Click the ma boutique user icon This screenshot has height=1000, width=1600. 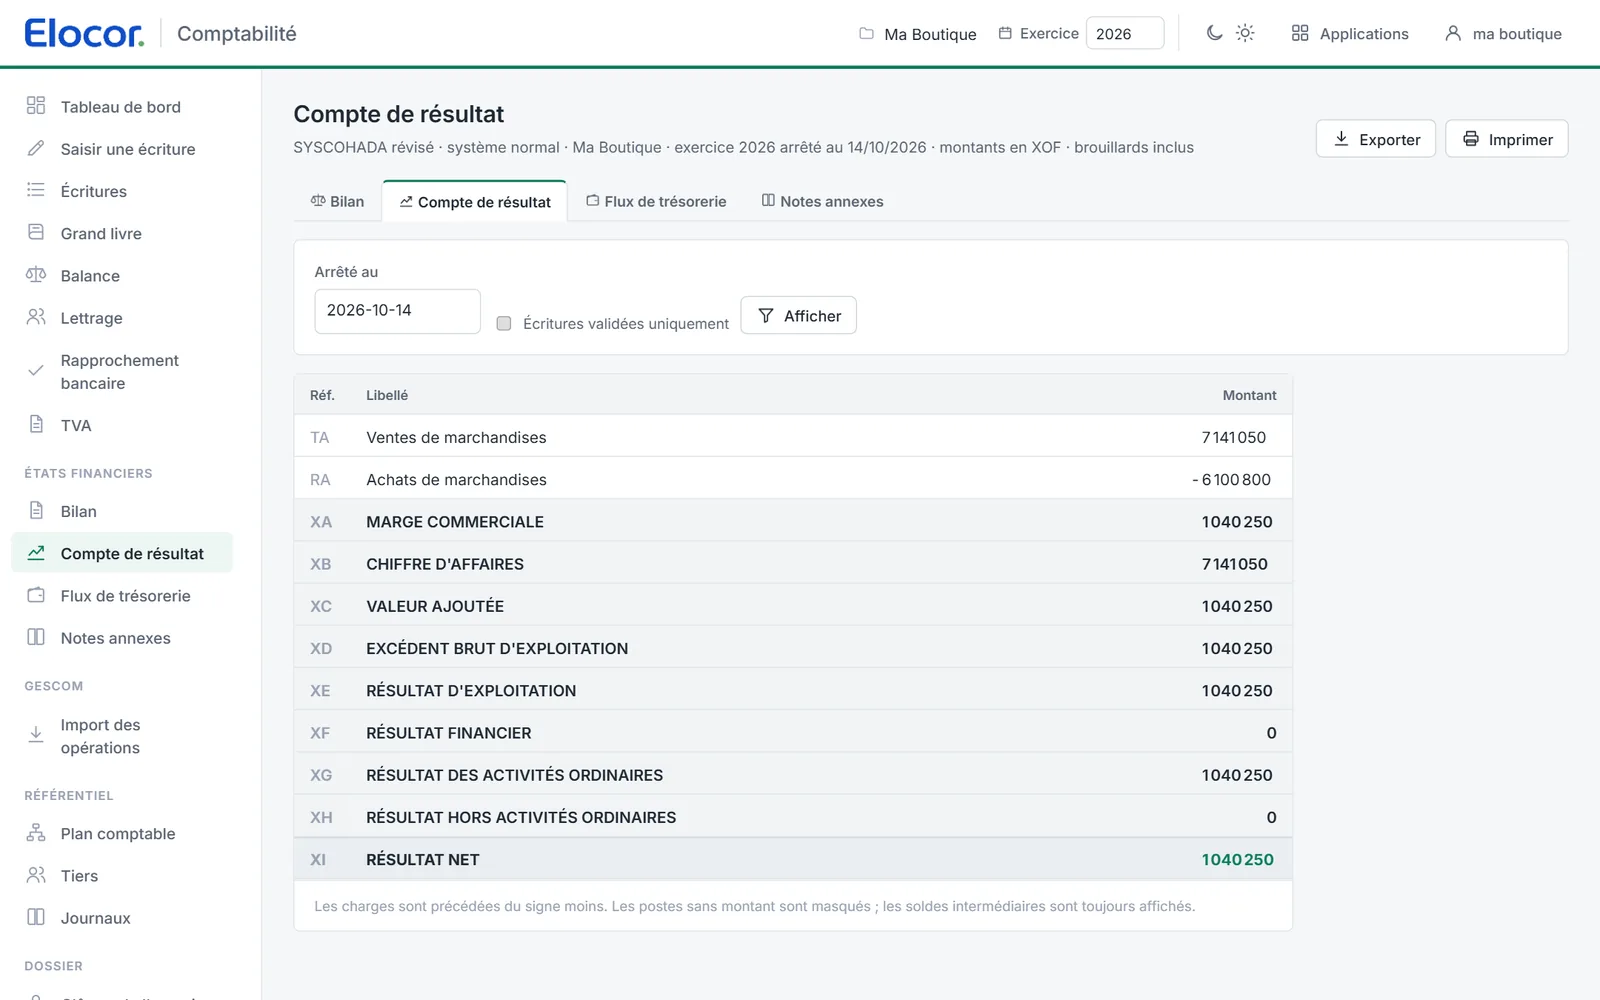pyautogui.click(x=1453, y=33)
